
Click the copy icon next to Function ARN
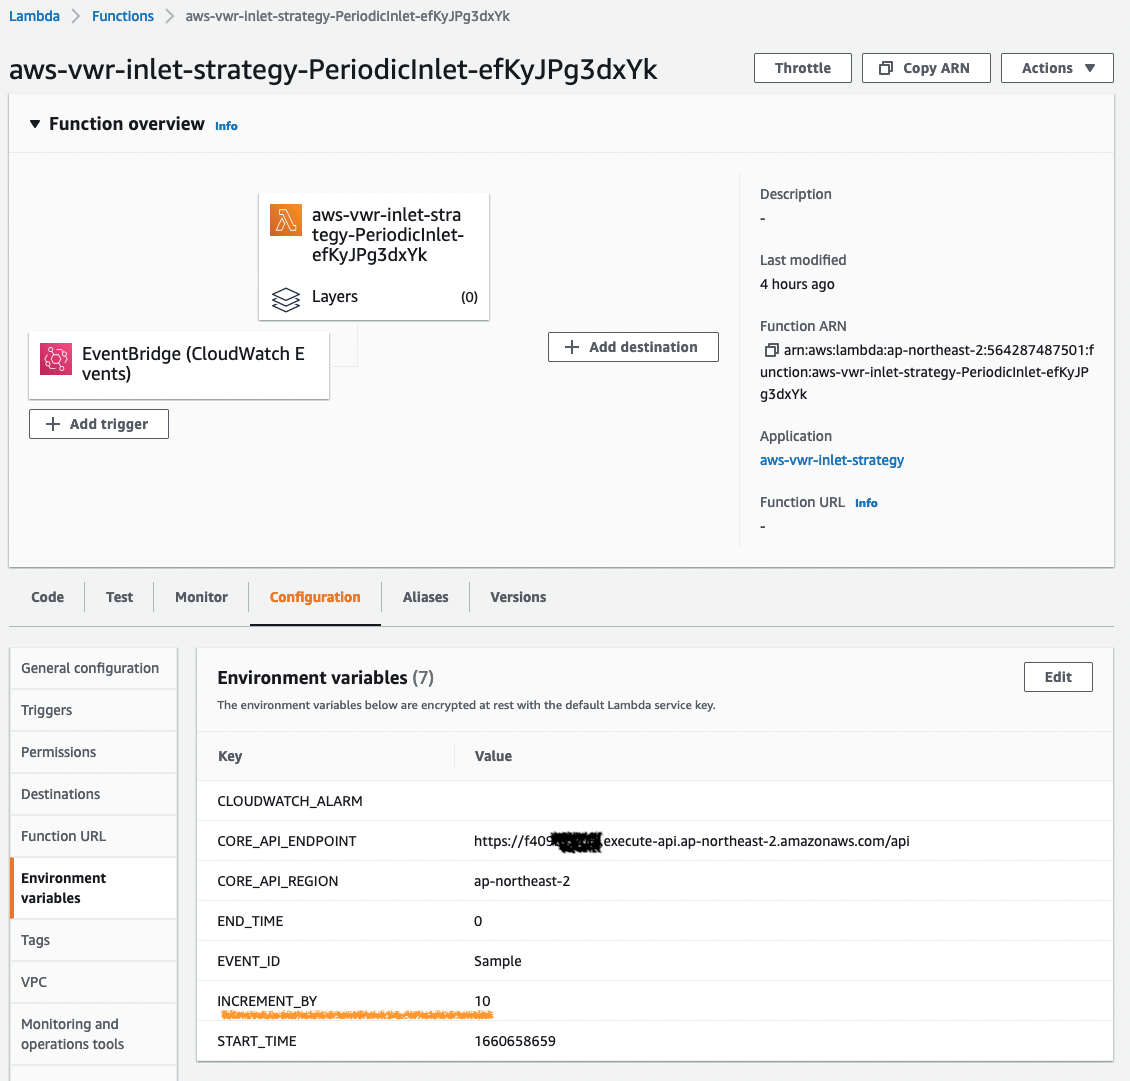tap(770, 350)
